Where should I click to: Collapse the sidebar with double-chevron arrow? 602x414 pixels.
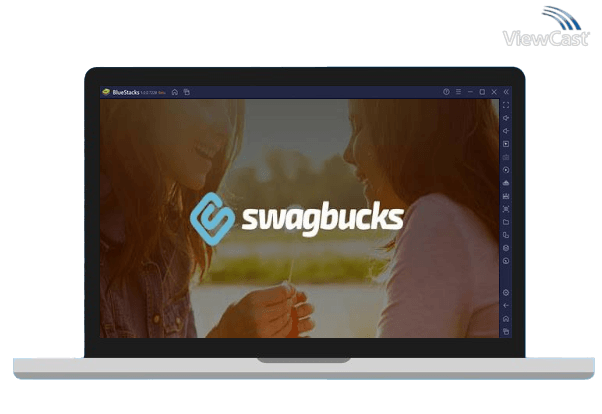coord(506,92)
